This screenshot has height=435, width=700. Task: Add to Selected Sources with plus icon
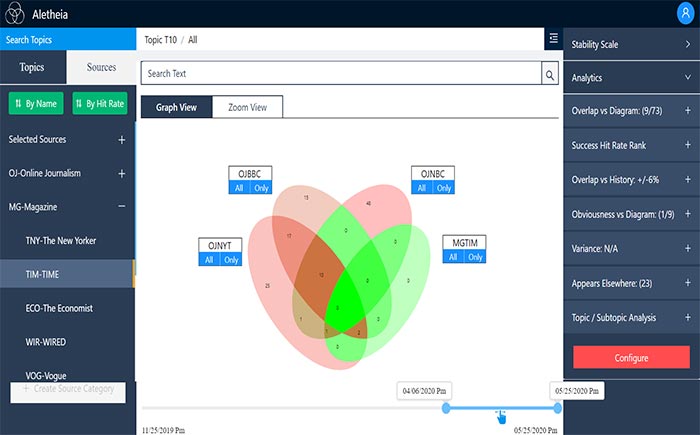click(x=122, y=140)
